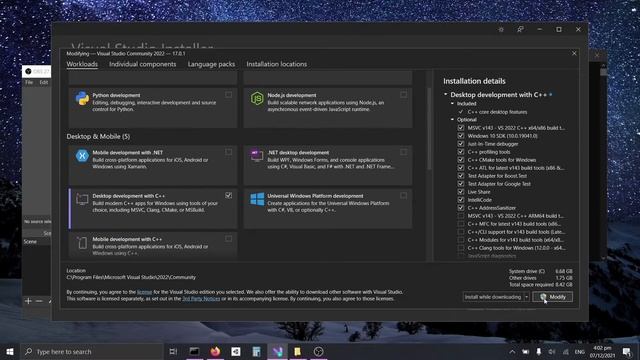The width and height of the screenshot is (640, 360).
Task: Open the Unity app on the taskbar
Action: tap(236, 351)
